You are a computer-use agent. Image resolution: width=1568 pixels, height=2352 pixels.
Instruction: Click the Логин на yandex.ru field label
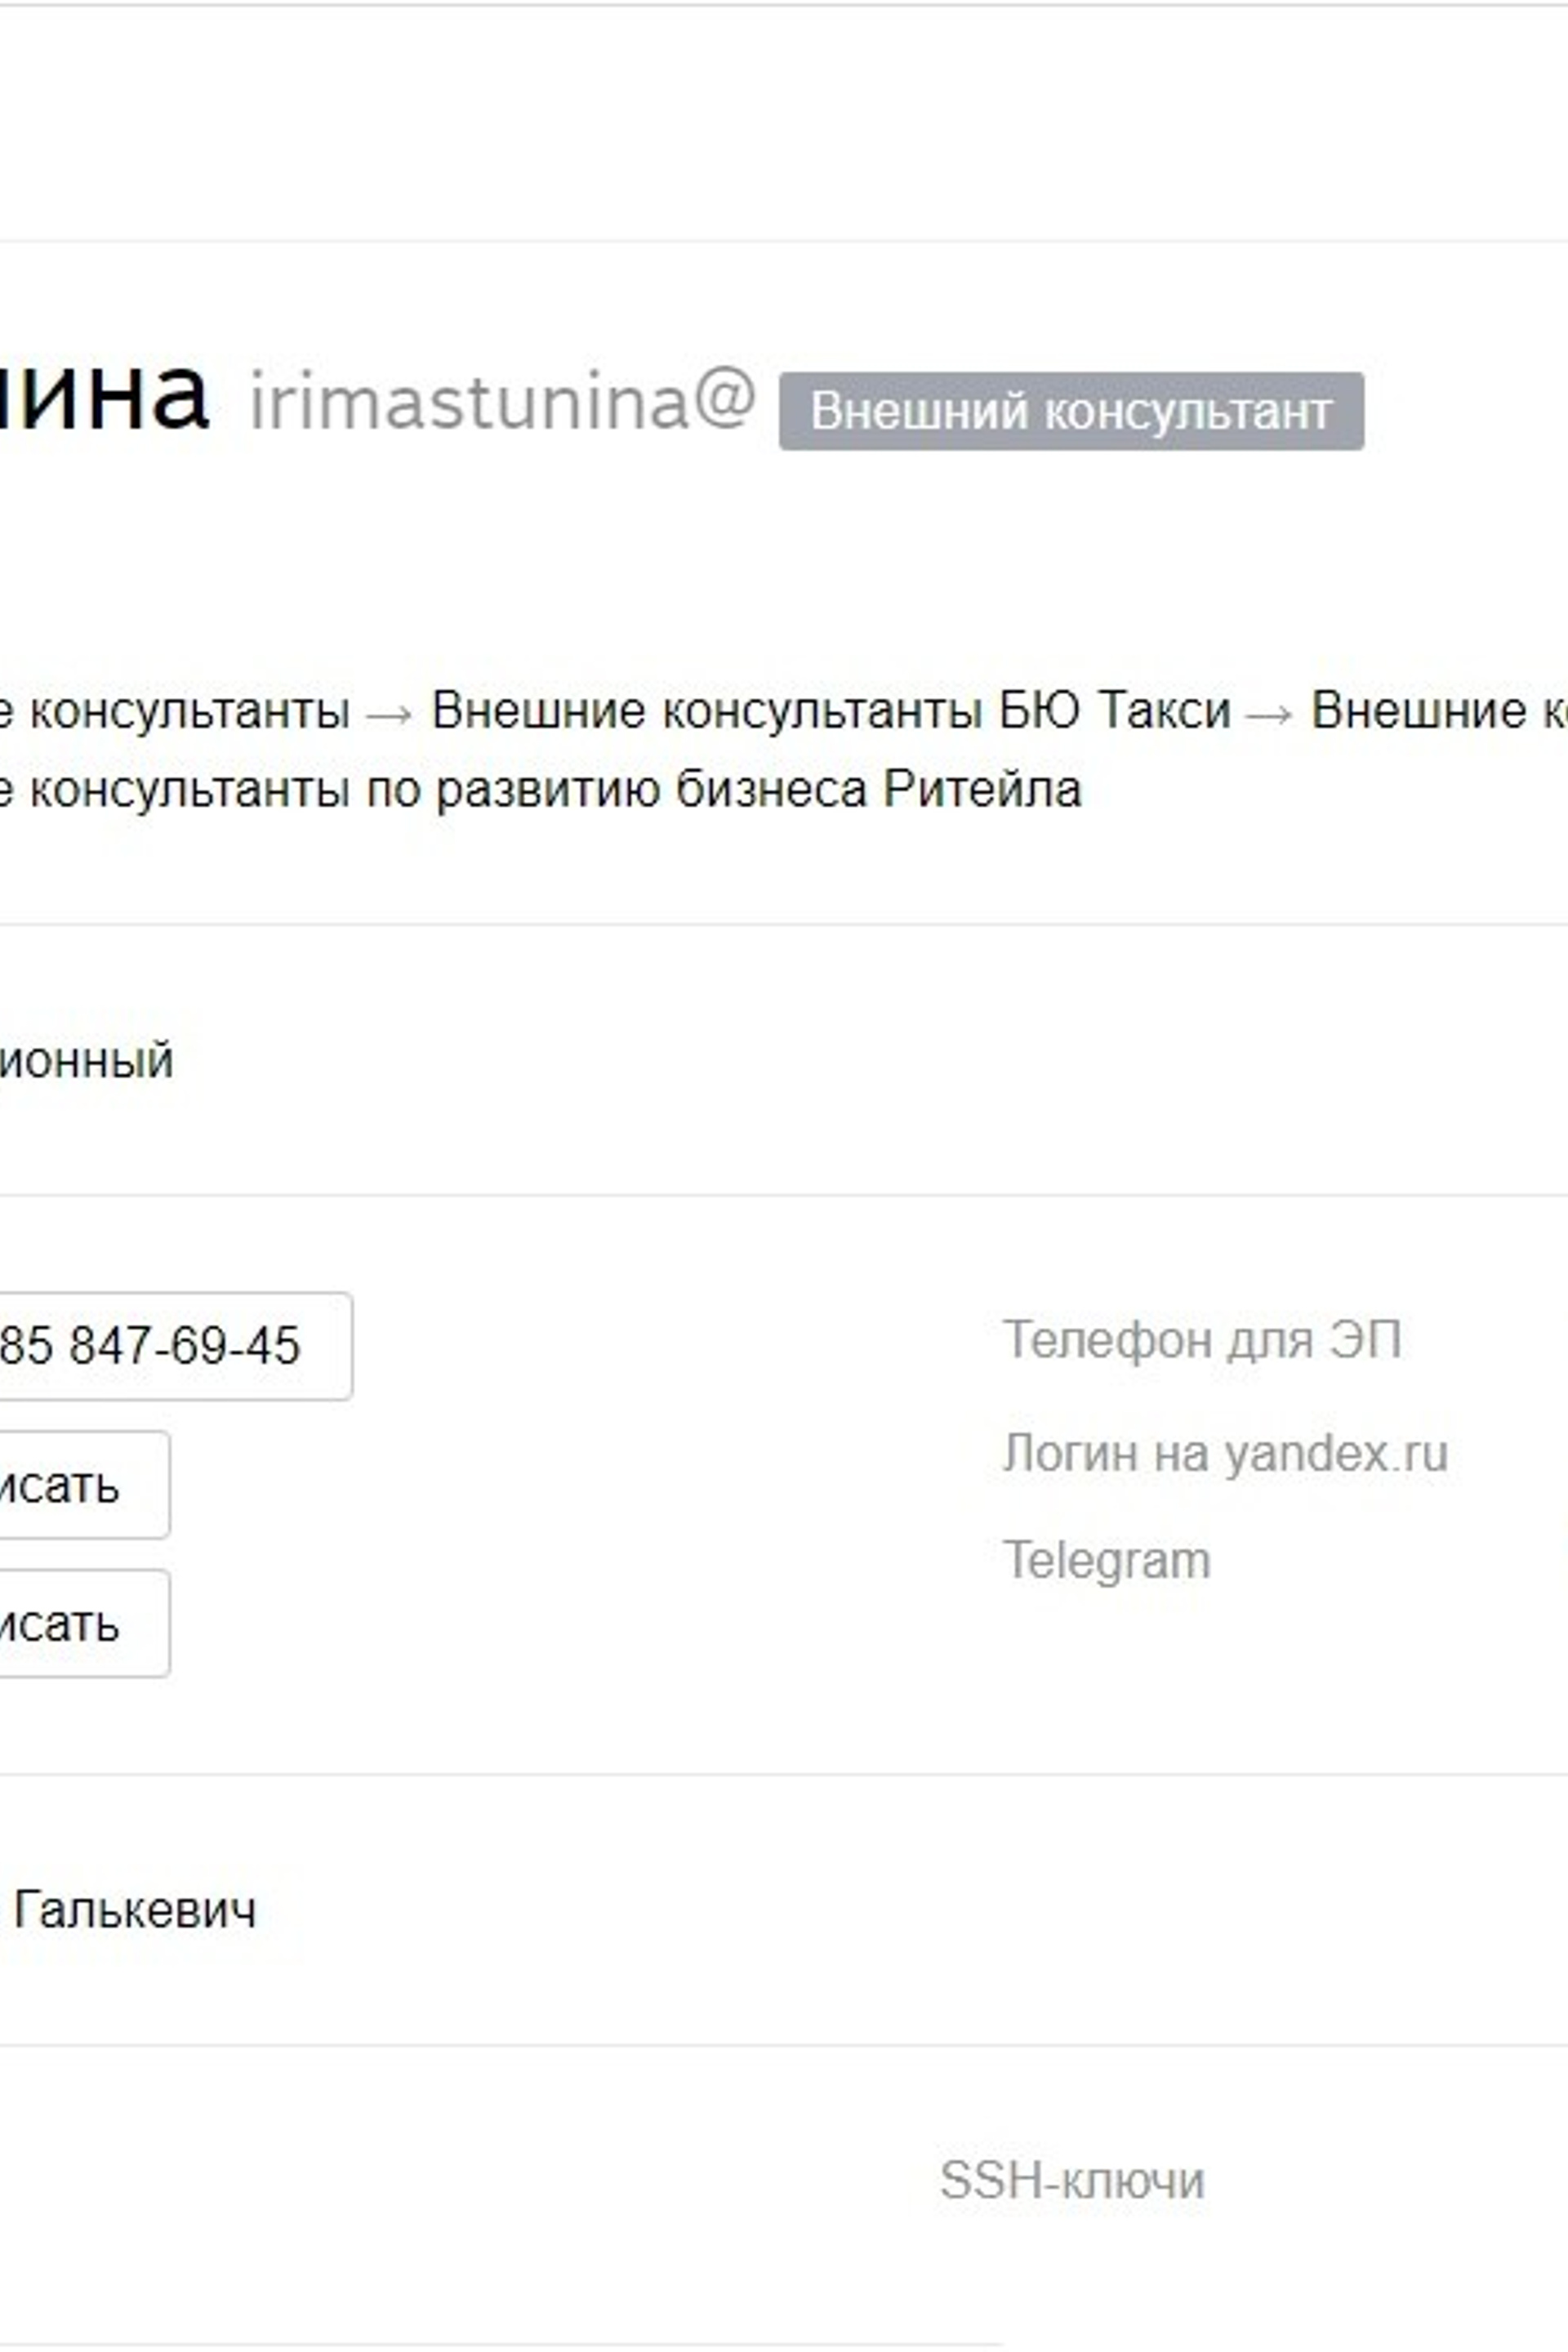tap(1225, 1453)
